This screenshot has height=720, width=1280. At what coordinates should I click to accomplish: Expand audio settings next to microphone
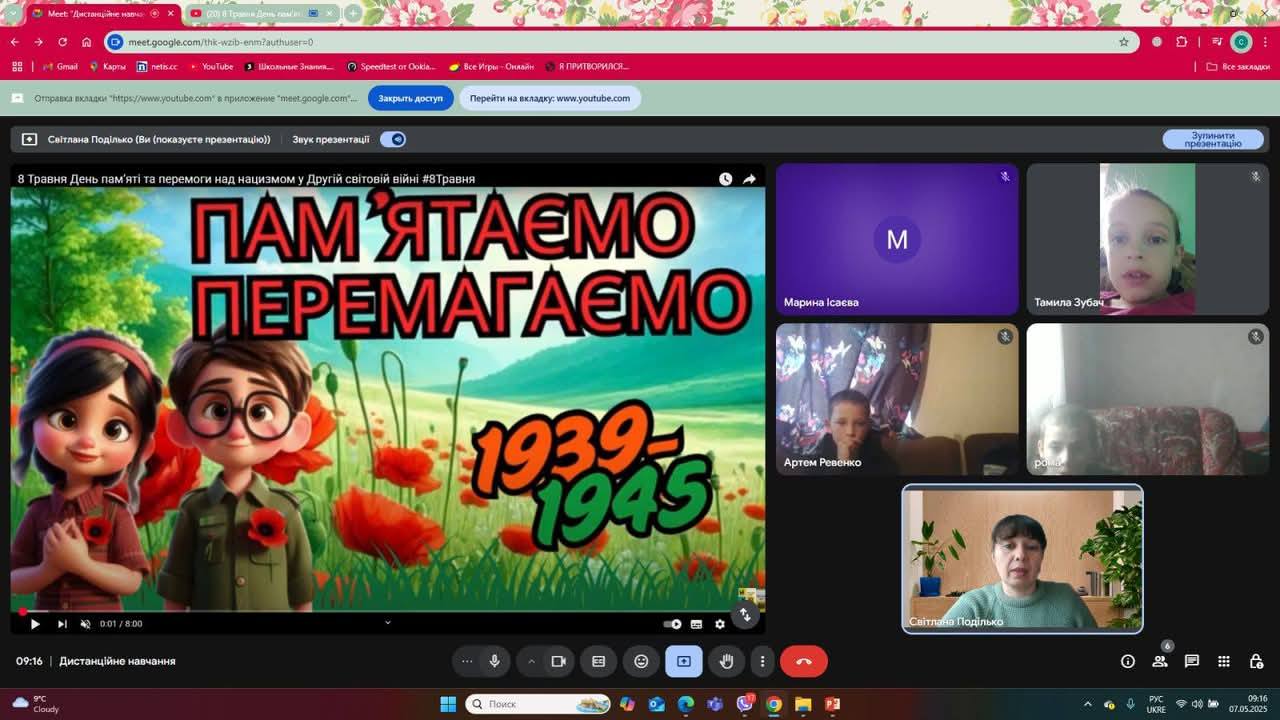point(467,661)
